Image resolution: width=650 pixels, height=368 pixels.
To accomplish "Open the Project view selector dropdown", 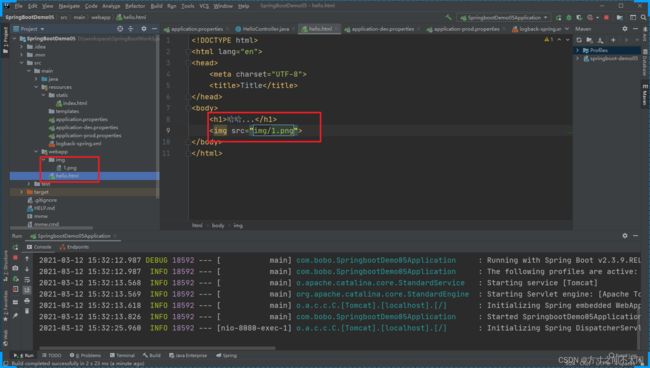I will click(x=29, y=29).
